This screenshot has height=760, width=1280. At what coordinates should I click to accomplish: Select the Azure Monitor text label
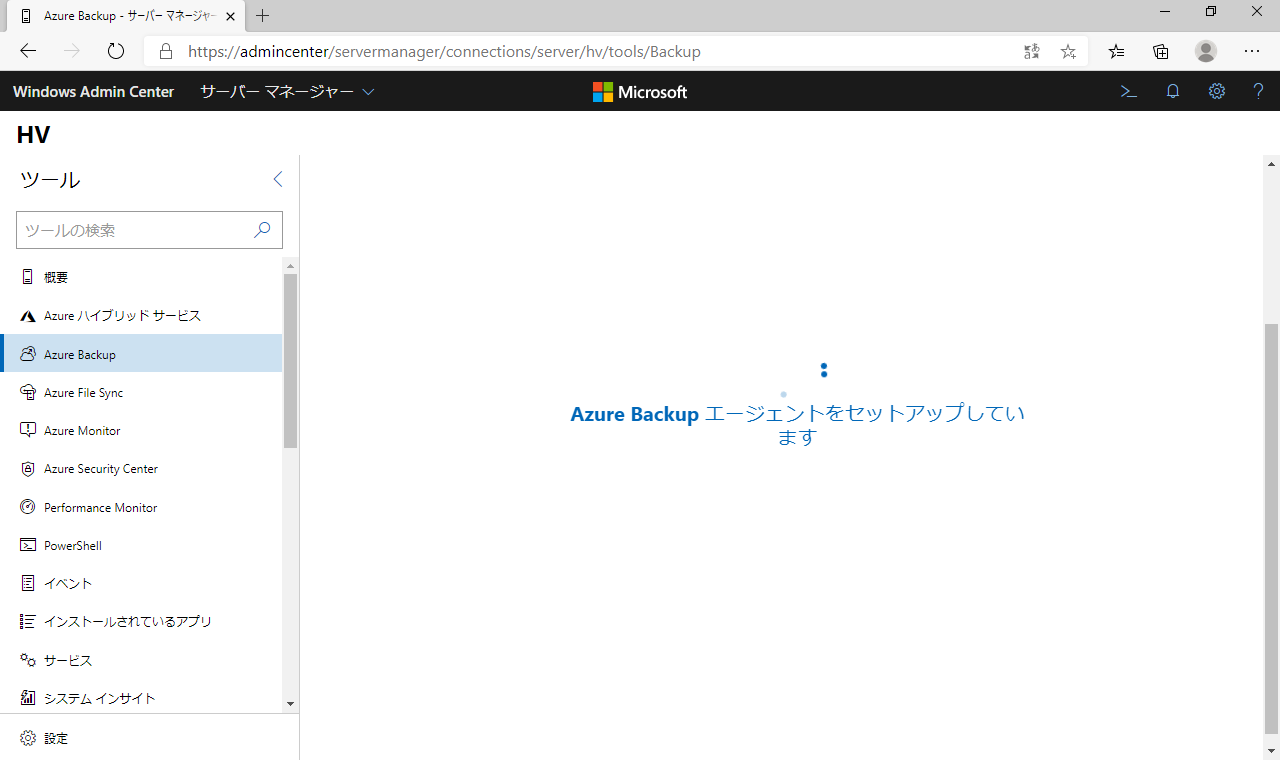point(82,430)
